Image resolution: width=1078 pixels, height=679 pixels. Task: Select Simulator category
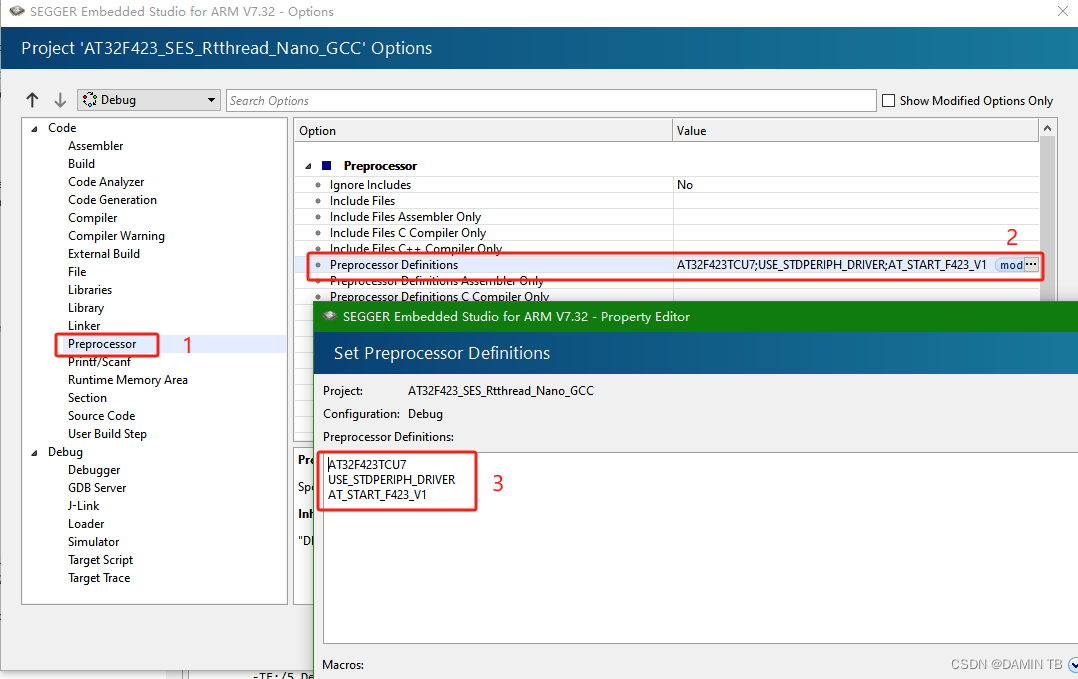pyautogui.click(x=94, y=542)
